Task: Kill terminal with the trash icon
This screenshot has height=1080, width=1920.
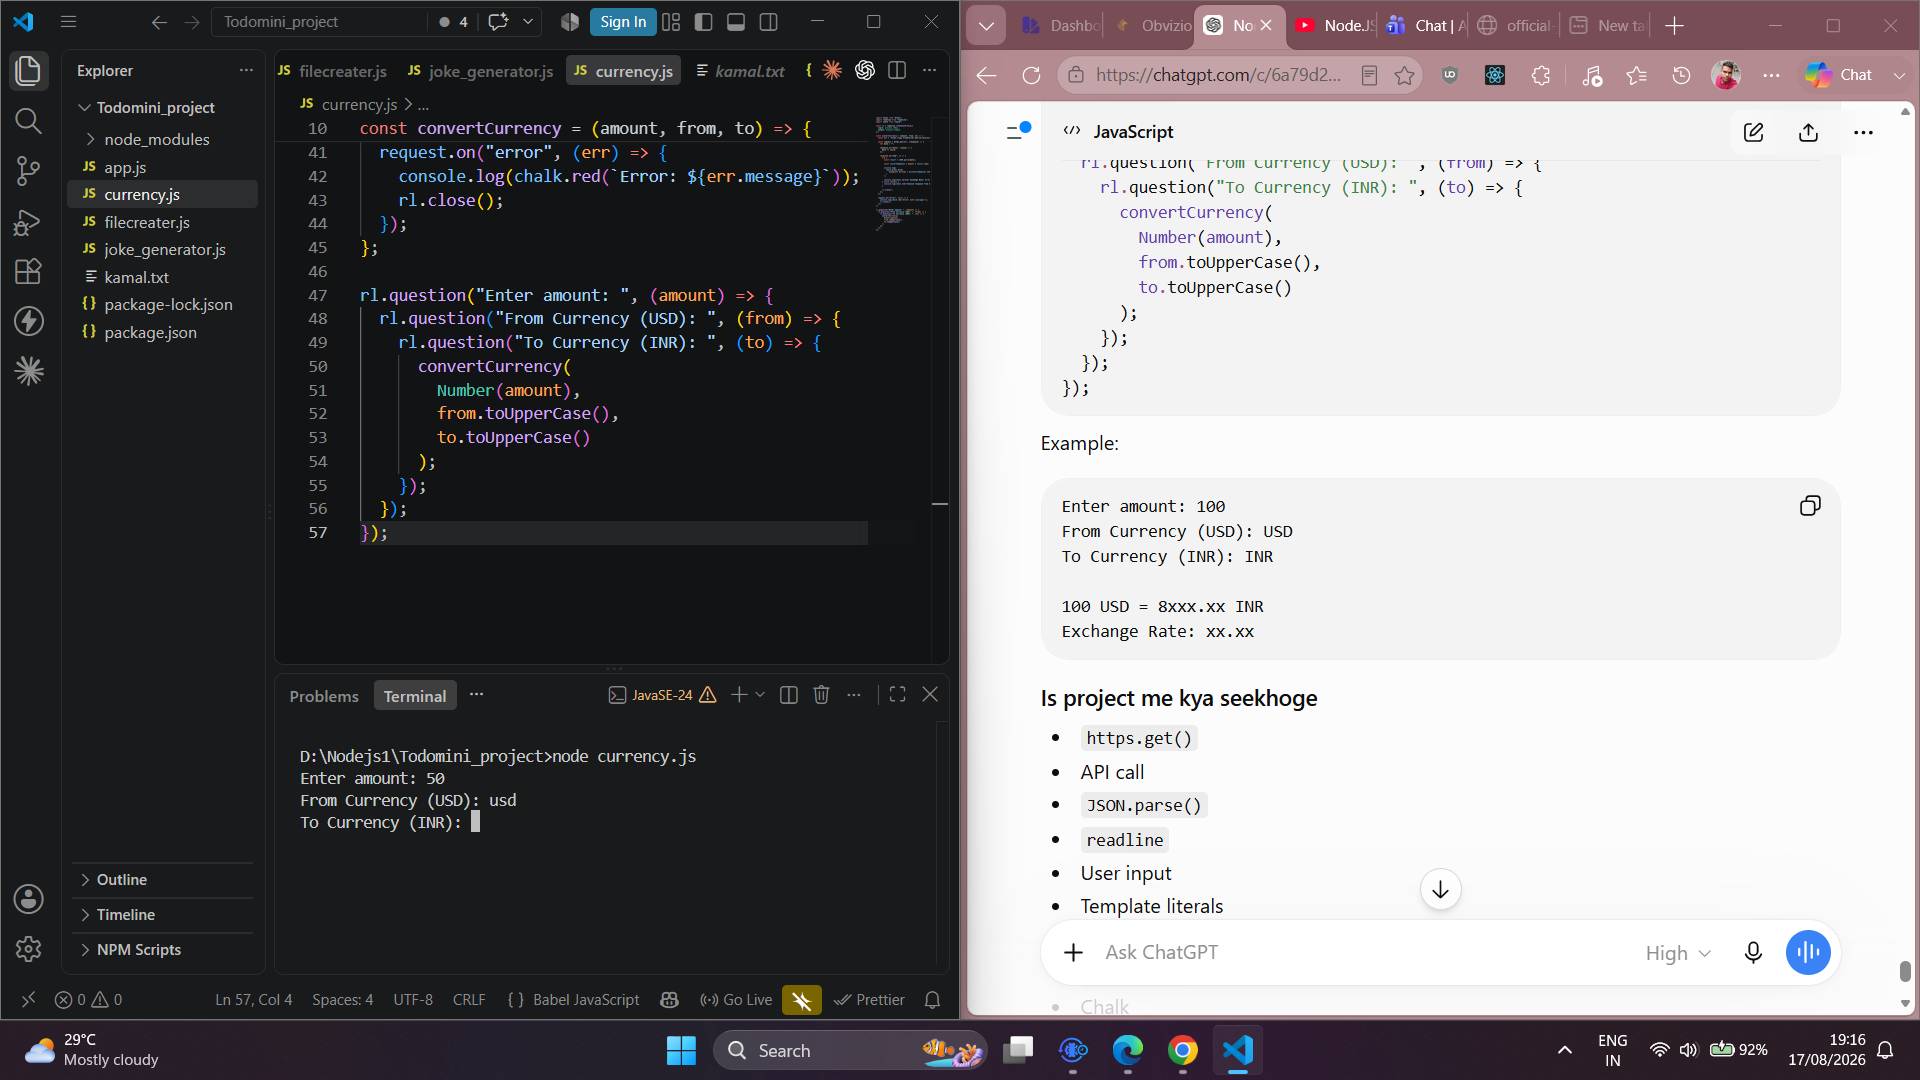Action: pos(821,695)
